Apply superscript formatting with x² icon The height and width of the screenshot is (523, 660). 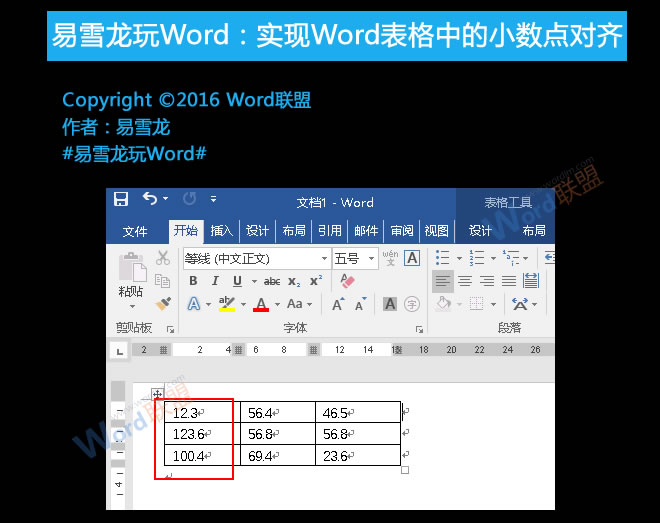[x=315, y=282]
